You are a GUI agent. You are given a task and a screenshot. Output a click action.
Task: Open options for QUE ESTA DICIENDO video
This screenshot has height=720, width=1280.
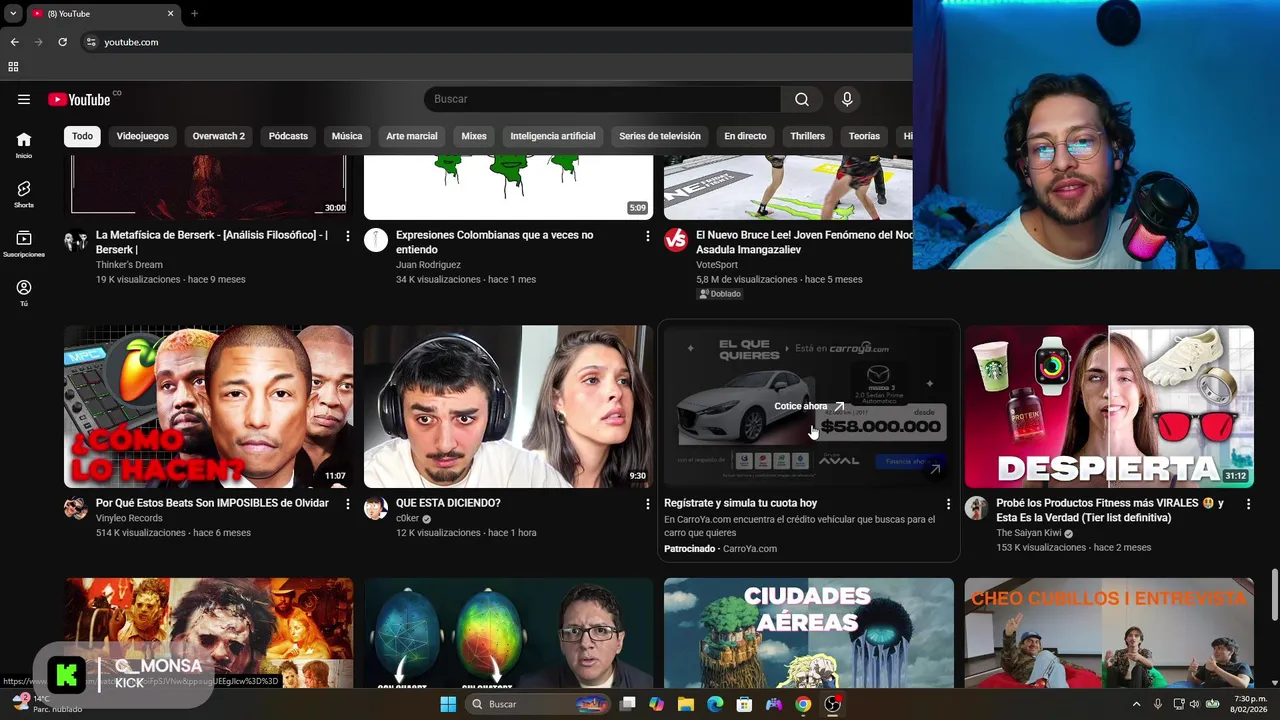click(648, 504)
